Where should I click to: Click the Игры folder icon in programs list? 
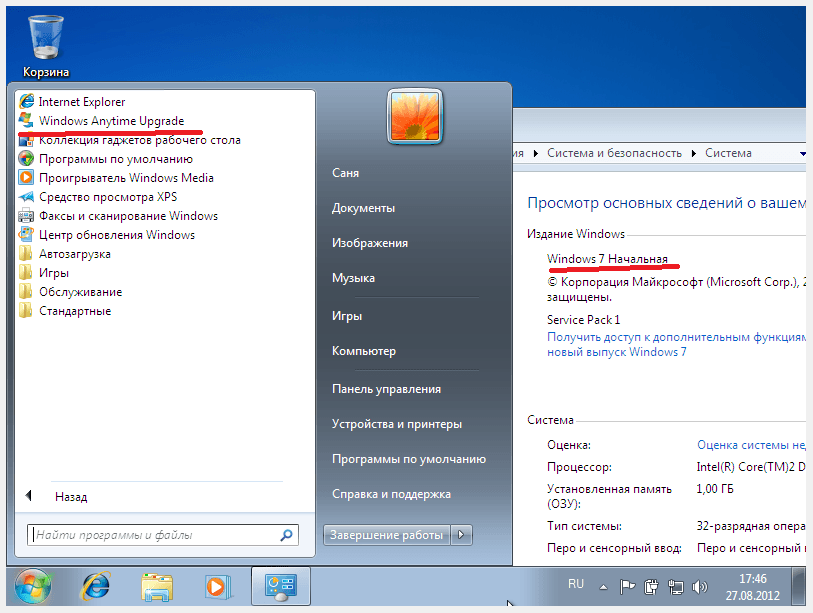(26, 273)
